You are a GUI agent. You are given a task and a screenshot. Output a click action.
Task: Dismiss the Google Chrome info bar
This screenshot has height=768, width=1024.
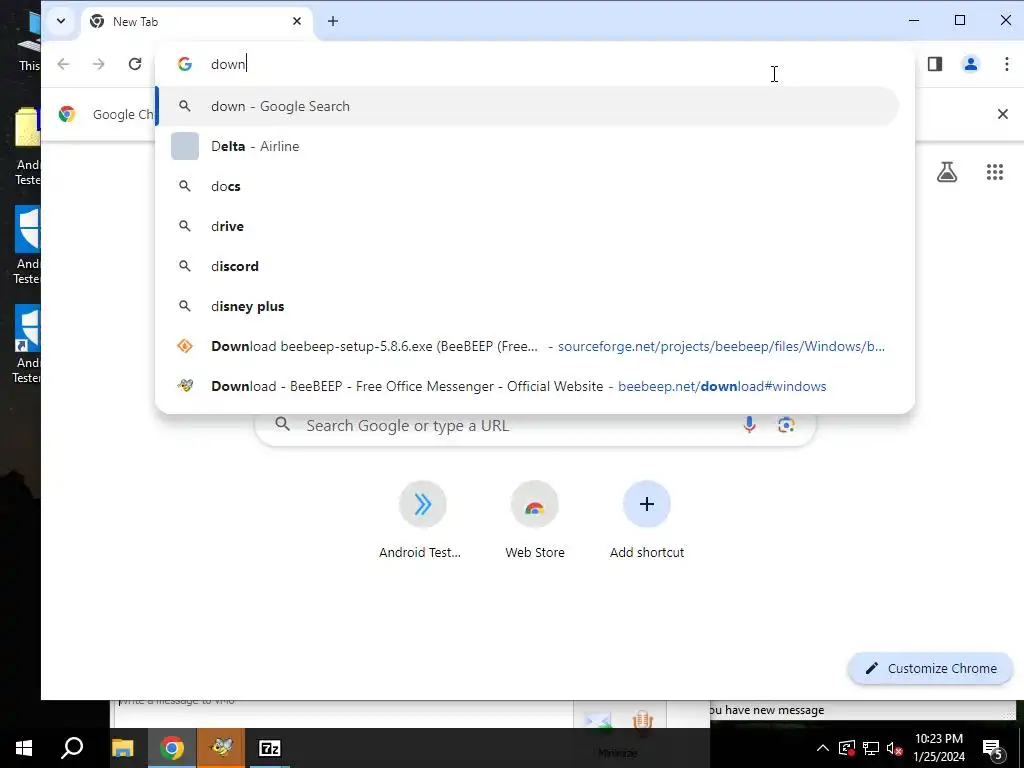[x=1002, y=114]
